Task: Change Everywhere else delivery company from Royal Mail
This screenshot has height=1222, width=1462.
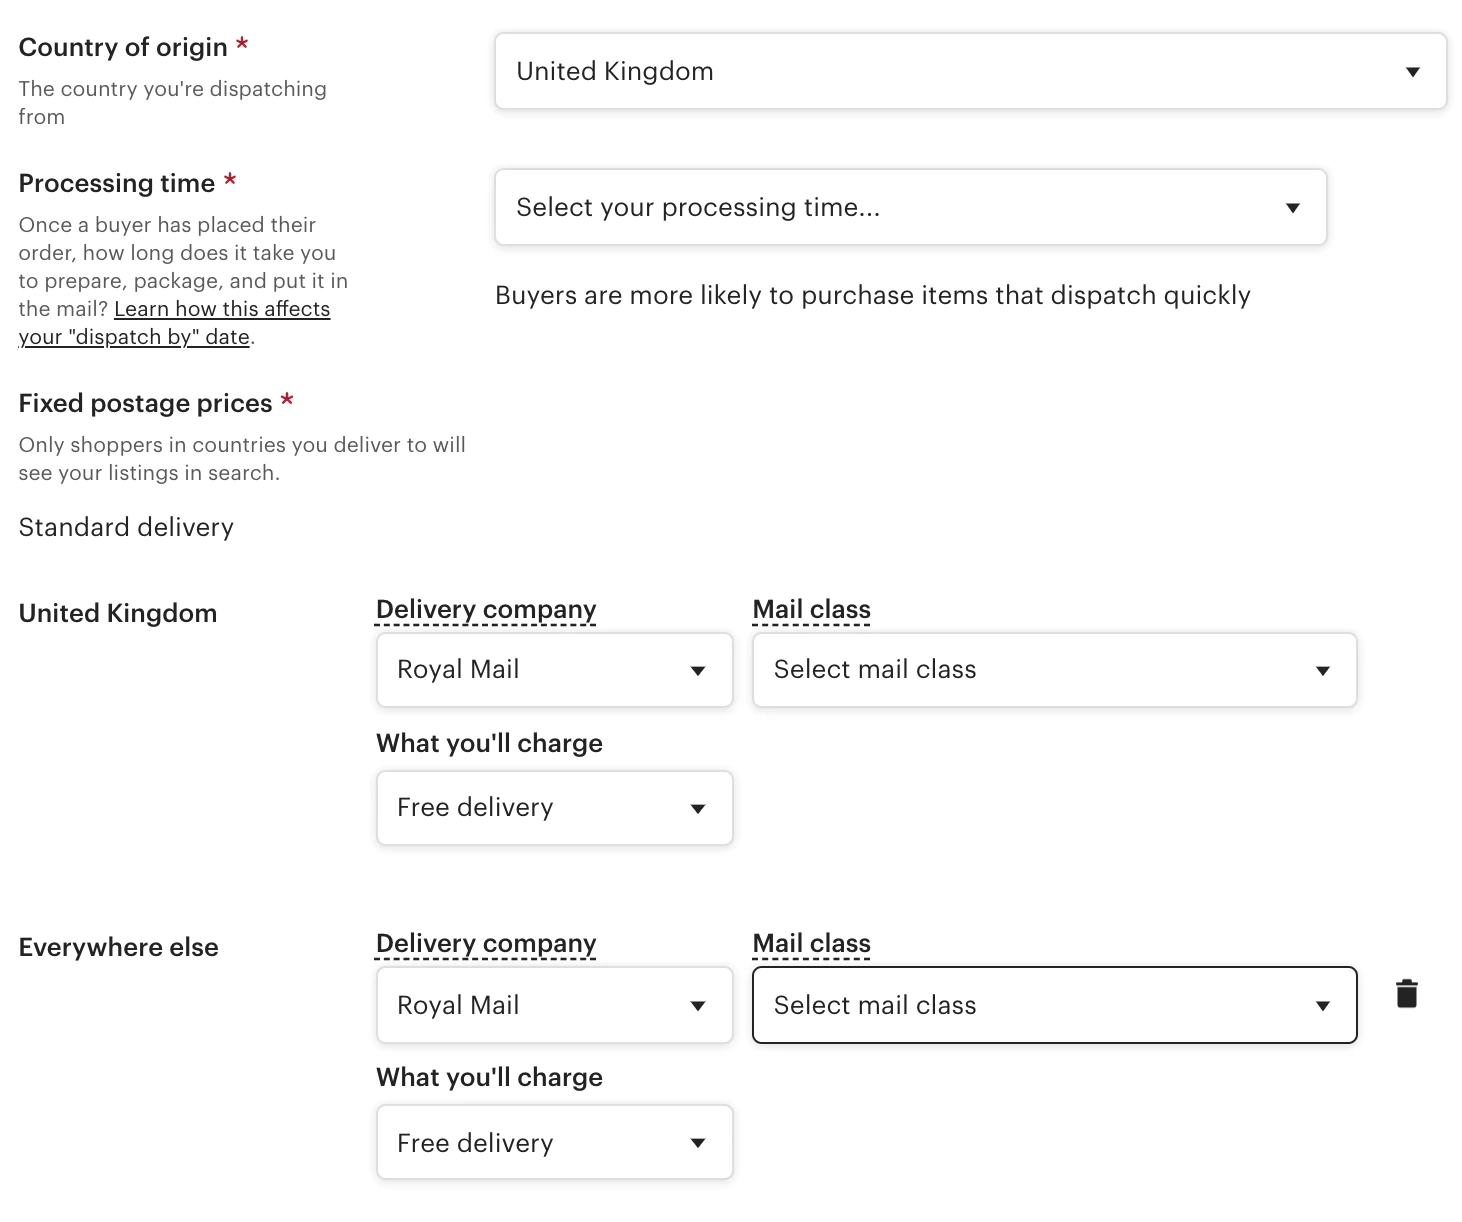Action: (554, 1005)
